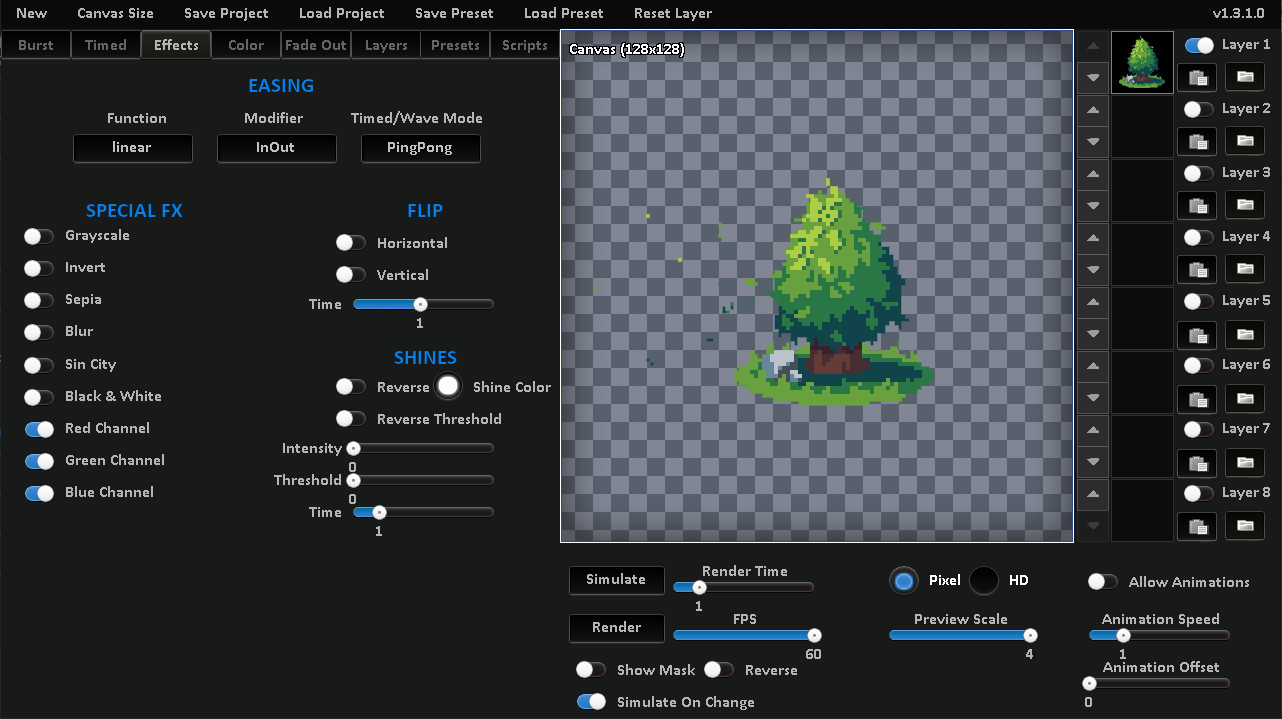Select the Layer 1 tree thumbnail

click(1142, 61)
